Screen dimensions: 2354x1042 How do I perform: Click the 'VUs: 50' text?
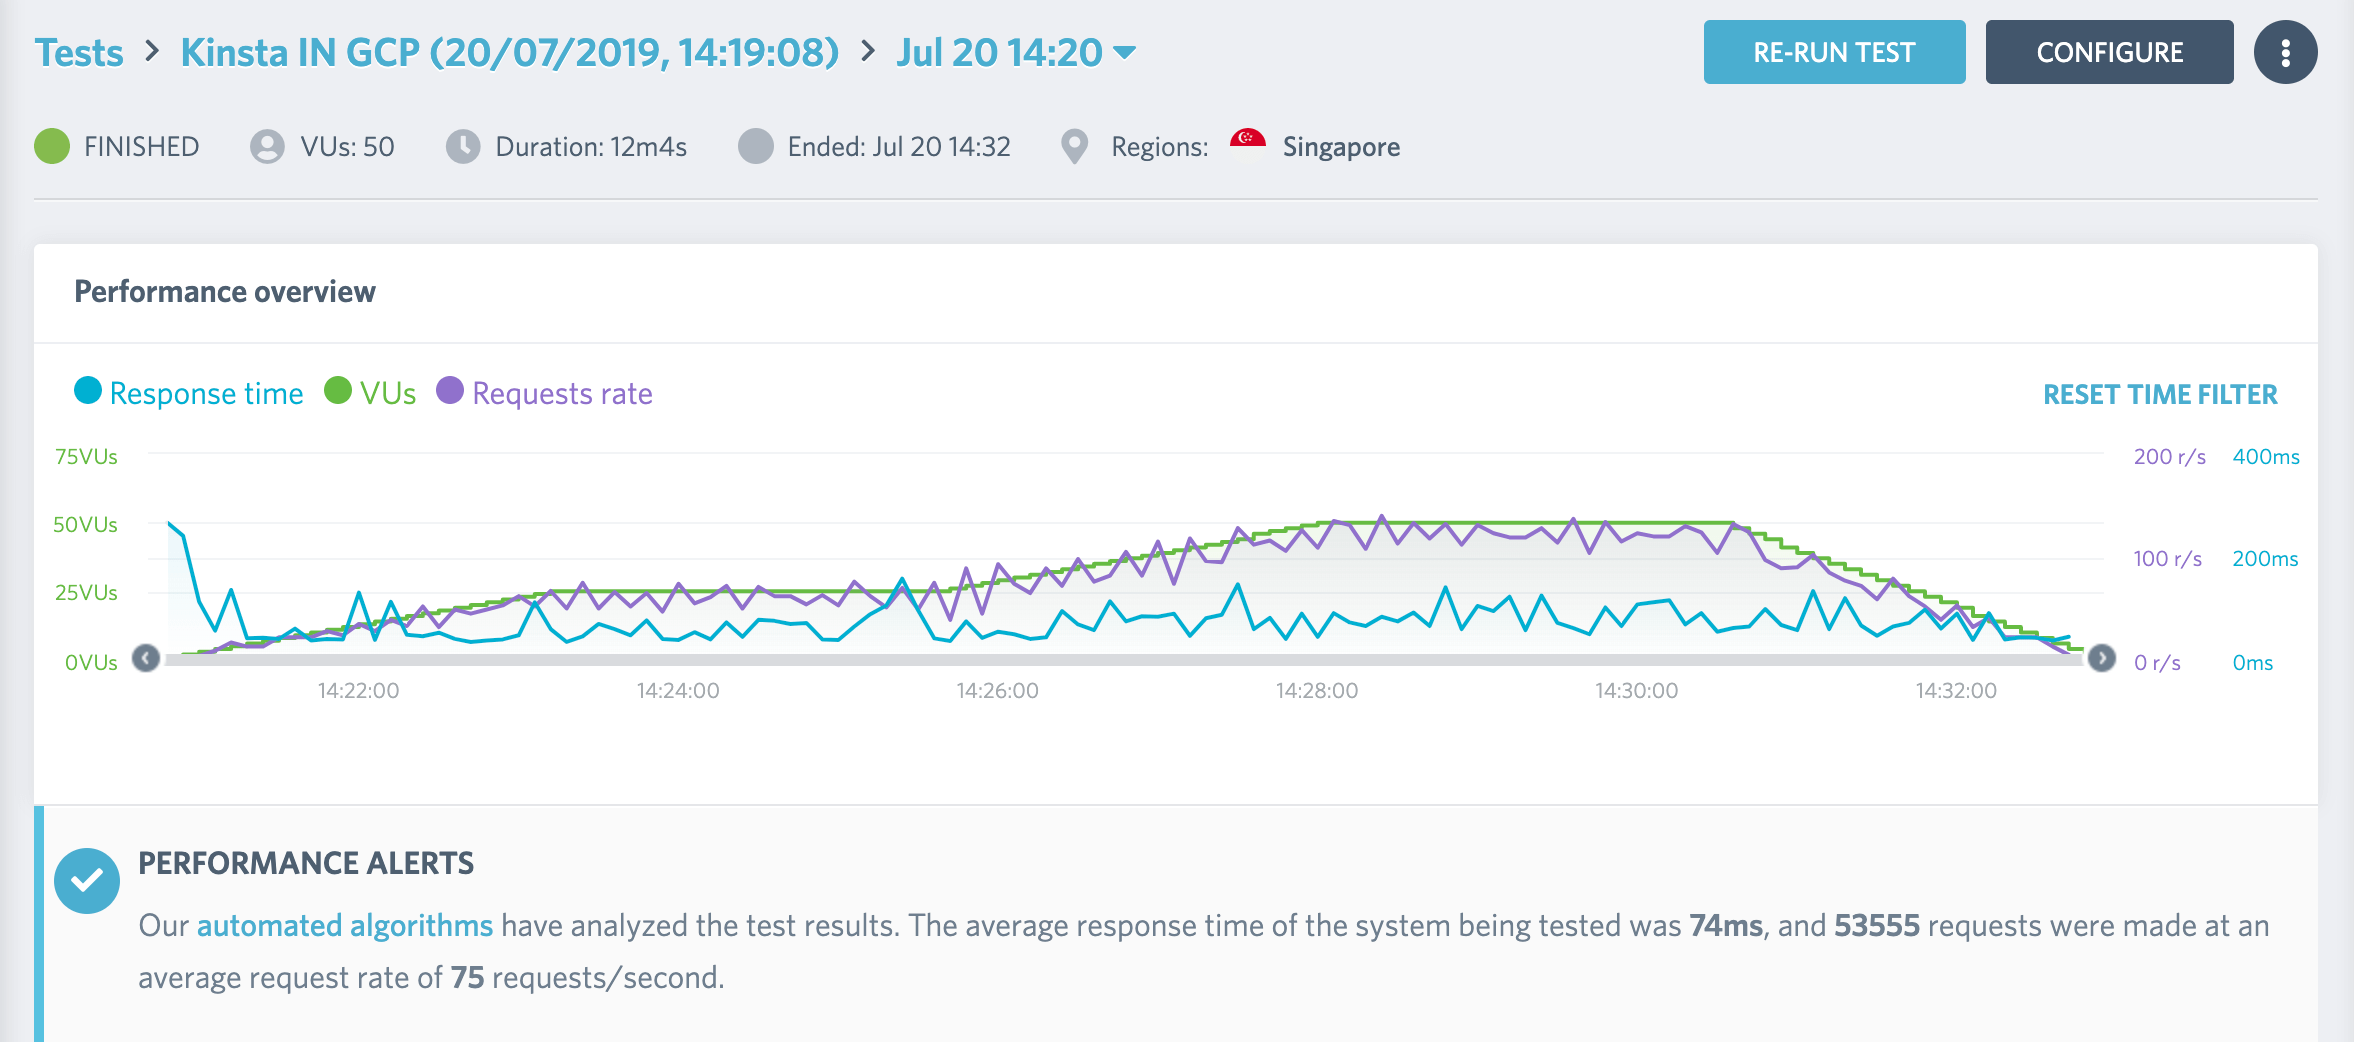pos(347,146)
